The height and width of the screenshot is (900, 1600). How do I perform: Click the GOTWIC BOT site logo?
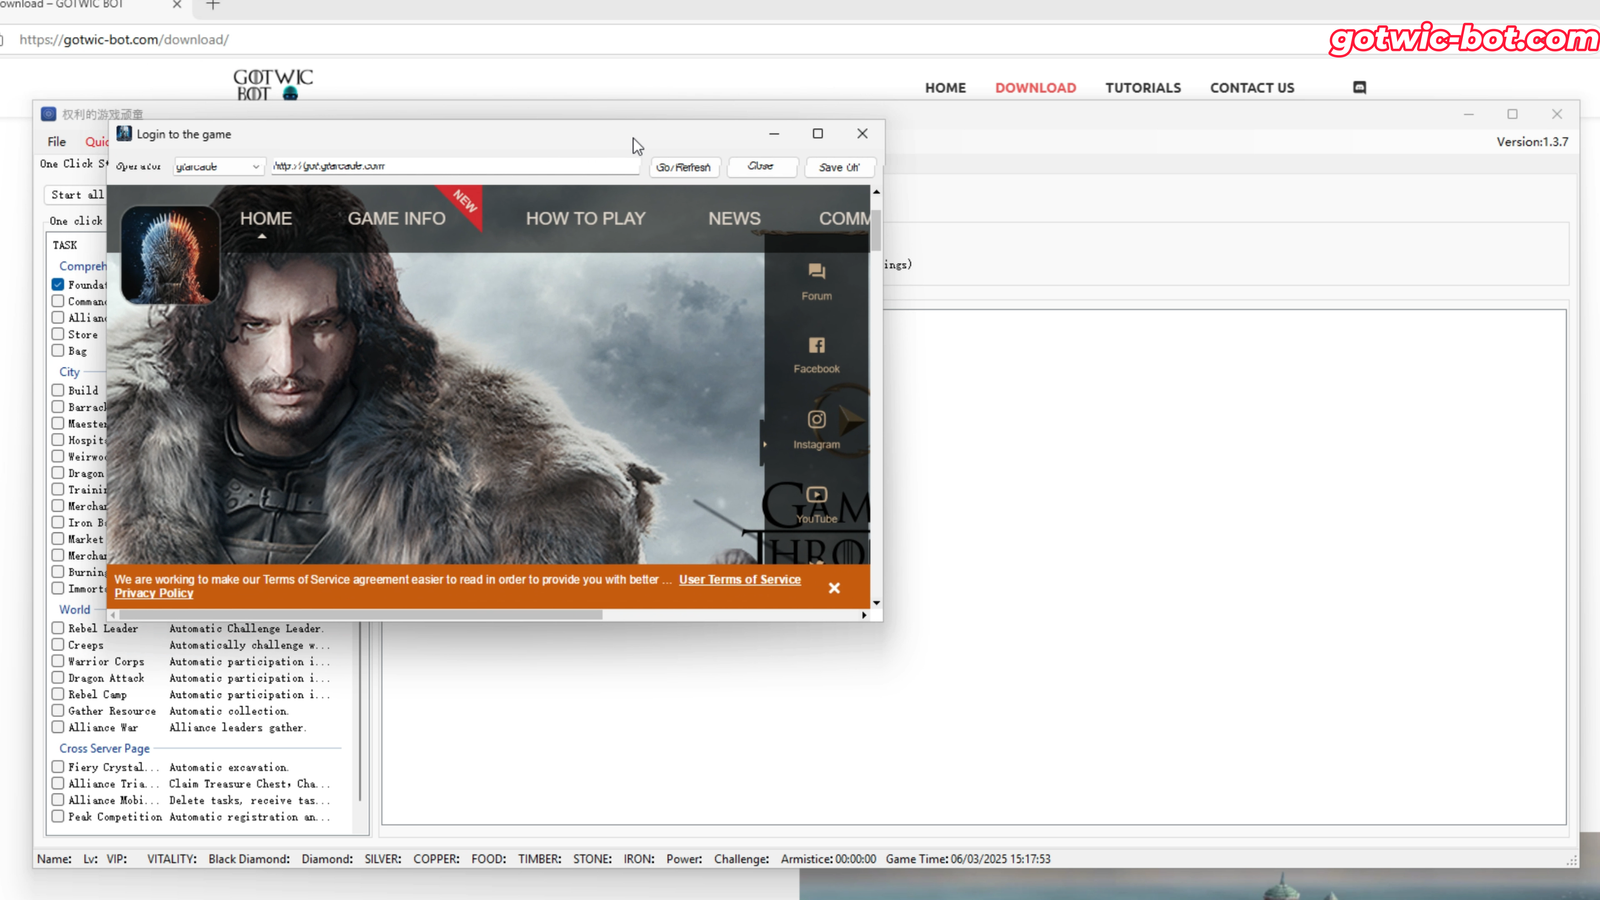[272, 85]
